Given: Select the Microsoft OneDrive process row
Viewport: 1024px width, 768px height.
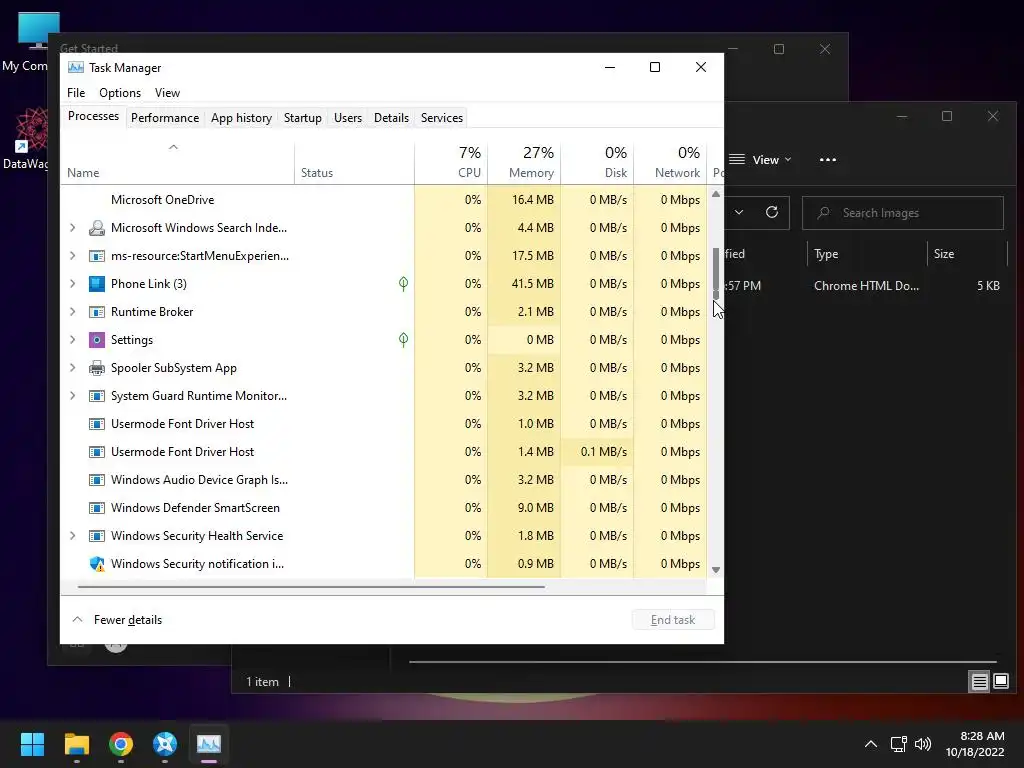Looking at the screenshot, I should click(384, 200).
